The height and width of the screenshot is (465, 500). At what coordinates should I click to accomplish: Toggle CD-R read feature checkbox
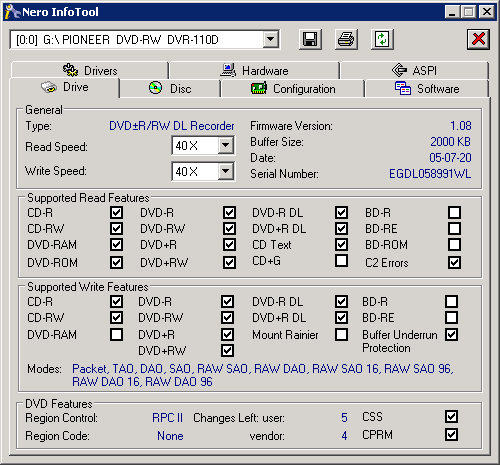pyautogui.click(x=116, y=212)
